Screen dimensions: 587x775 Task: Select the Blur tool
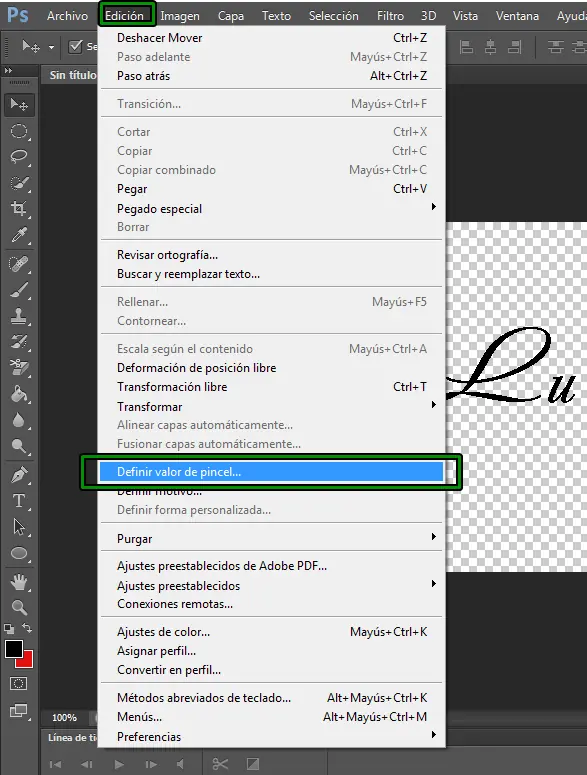click(19, 420)
